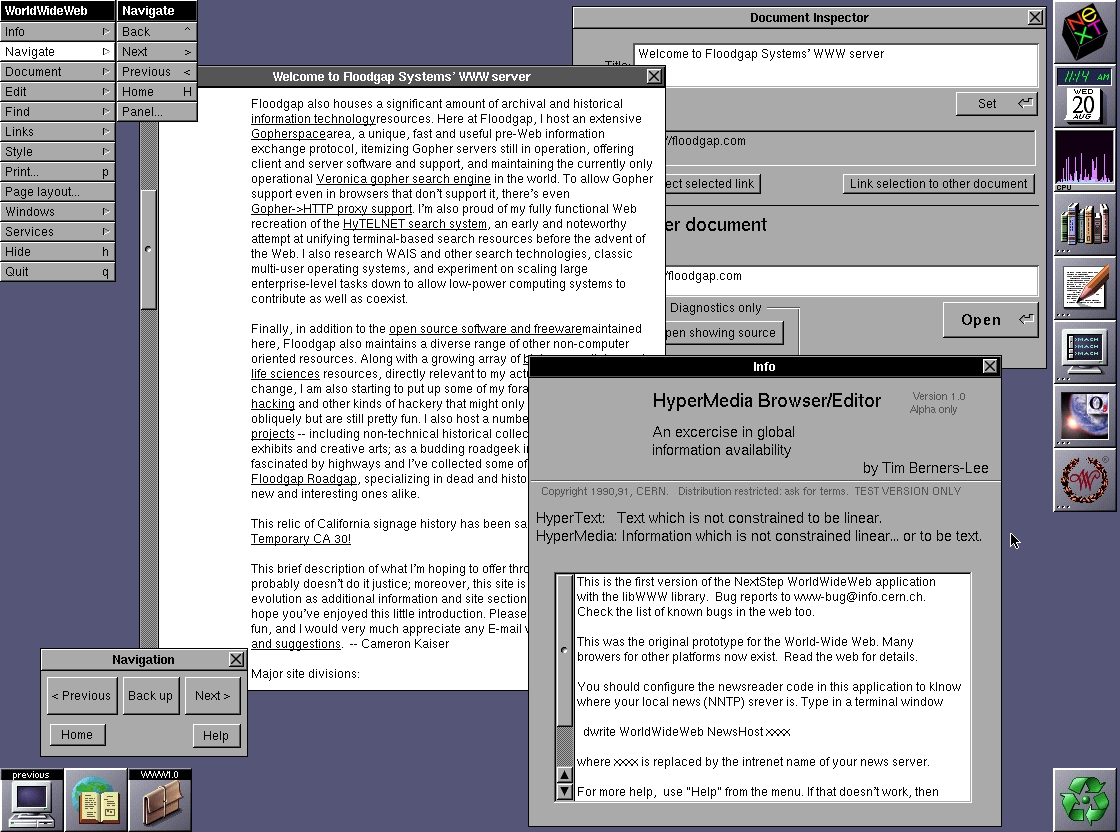This screenshot has width=1120, height=832.
Task: Select Back in the Navigate submenu
Action: click(156, 31)
